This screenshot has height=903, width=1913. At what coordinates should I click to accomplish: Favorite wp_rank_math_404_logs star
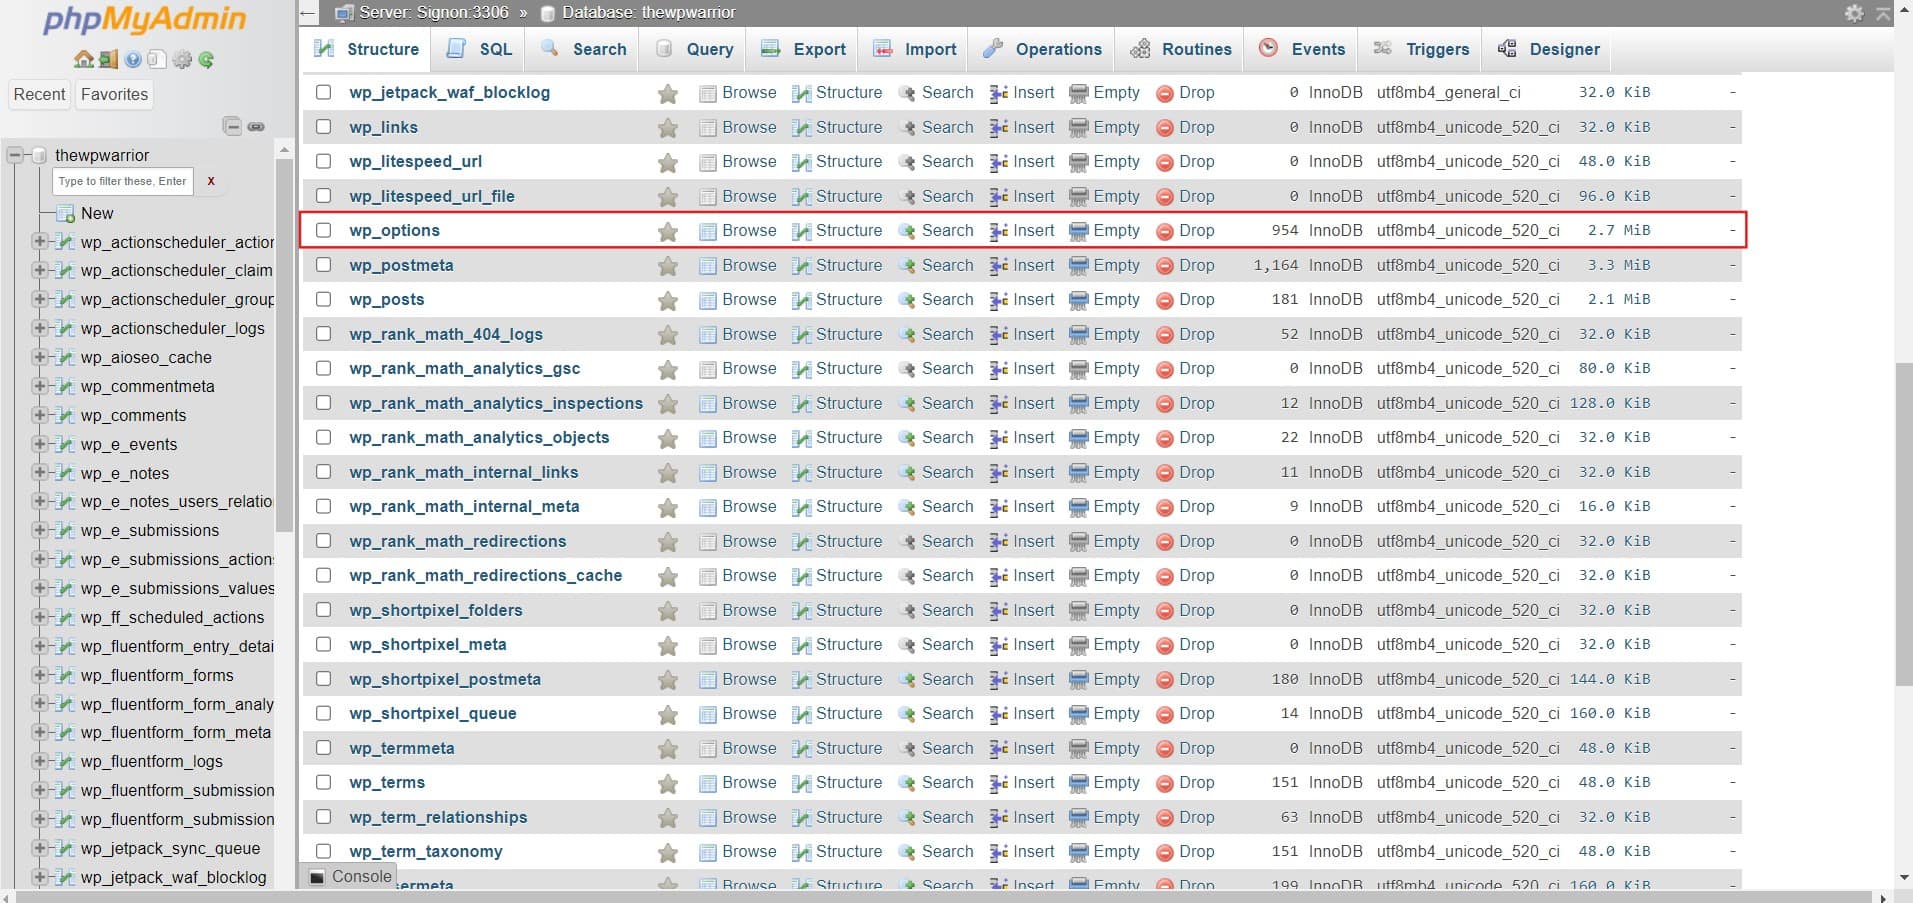coord(668,335)
